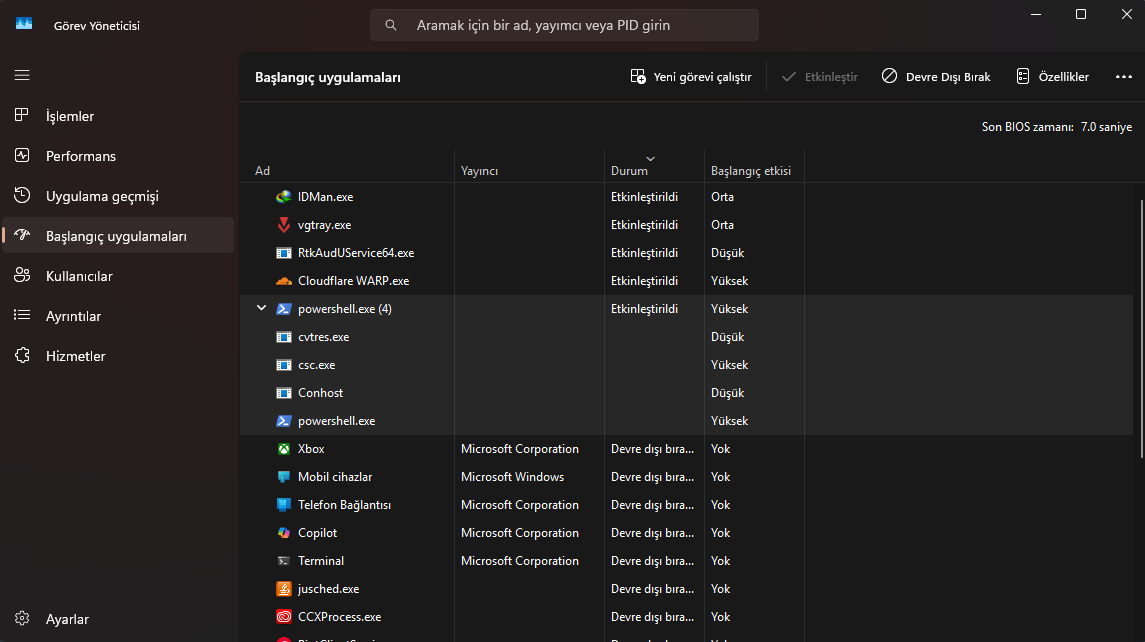Select Telefon Bağlantısı name text
This screenshot has width=1145, height=642.
tap(344, 505)
